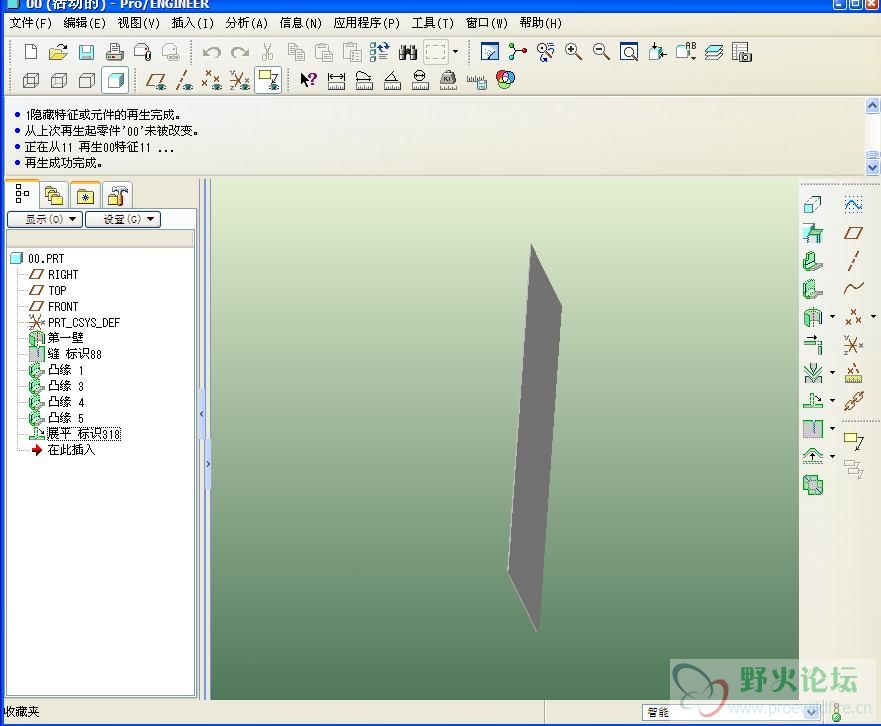This screenshot has height=726, width=881.
Task: Click the zoom in magnifier icon
Action: [573, 52]
